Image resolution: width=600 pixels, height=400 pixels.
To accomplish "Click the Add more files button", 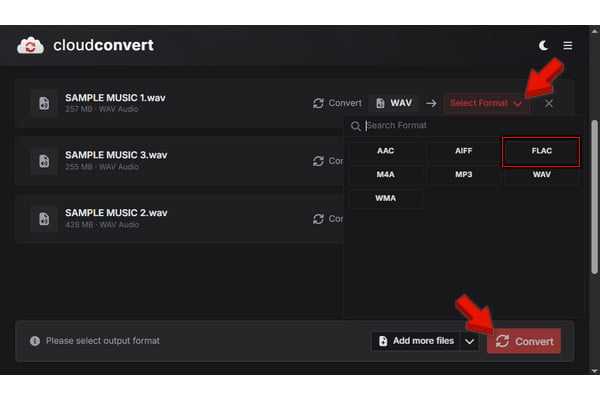I will 416,341.
